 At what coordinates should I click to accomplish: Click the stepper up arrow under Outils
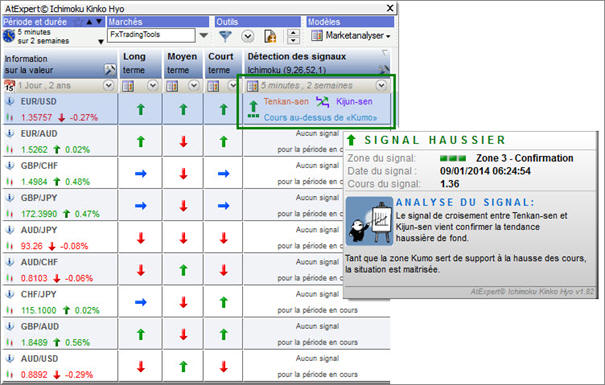[293, 33]
